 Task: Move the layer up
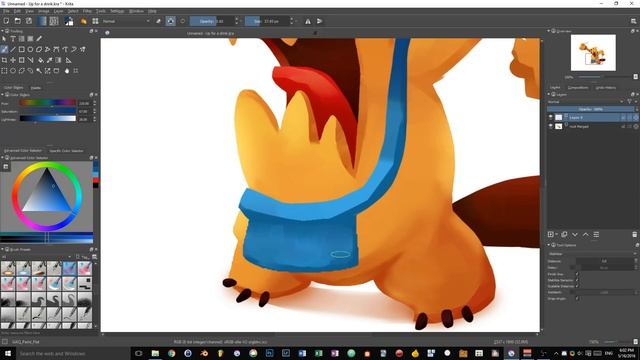point(585,234)
